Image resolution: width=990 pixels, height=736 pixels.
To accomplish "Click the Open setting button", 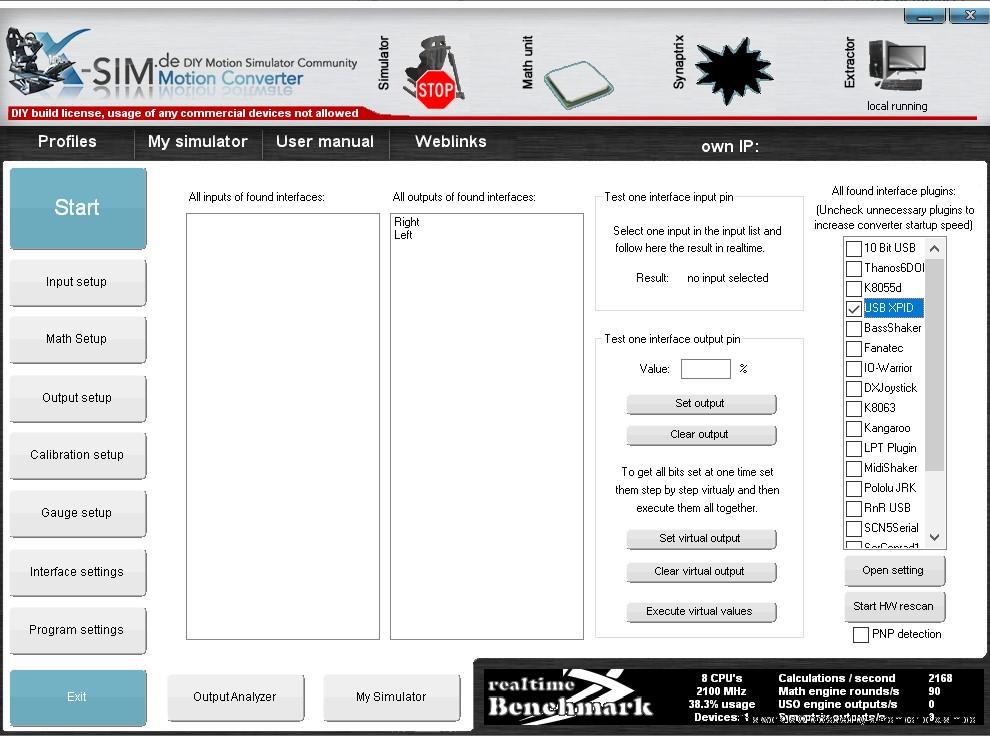I will pos(894,571).
